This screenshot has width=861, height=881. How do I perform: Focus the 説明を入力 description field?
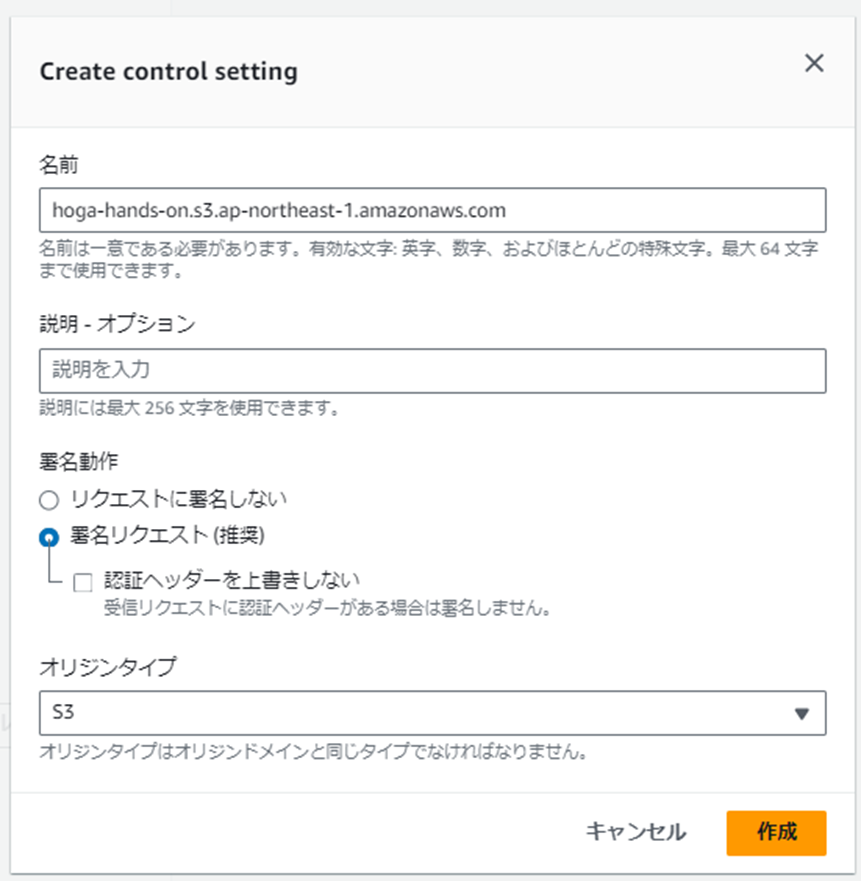tap(432, 370)
